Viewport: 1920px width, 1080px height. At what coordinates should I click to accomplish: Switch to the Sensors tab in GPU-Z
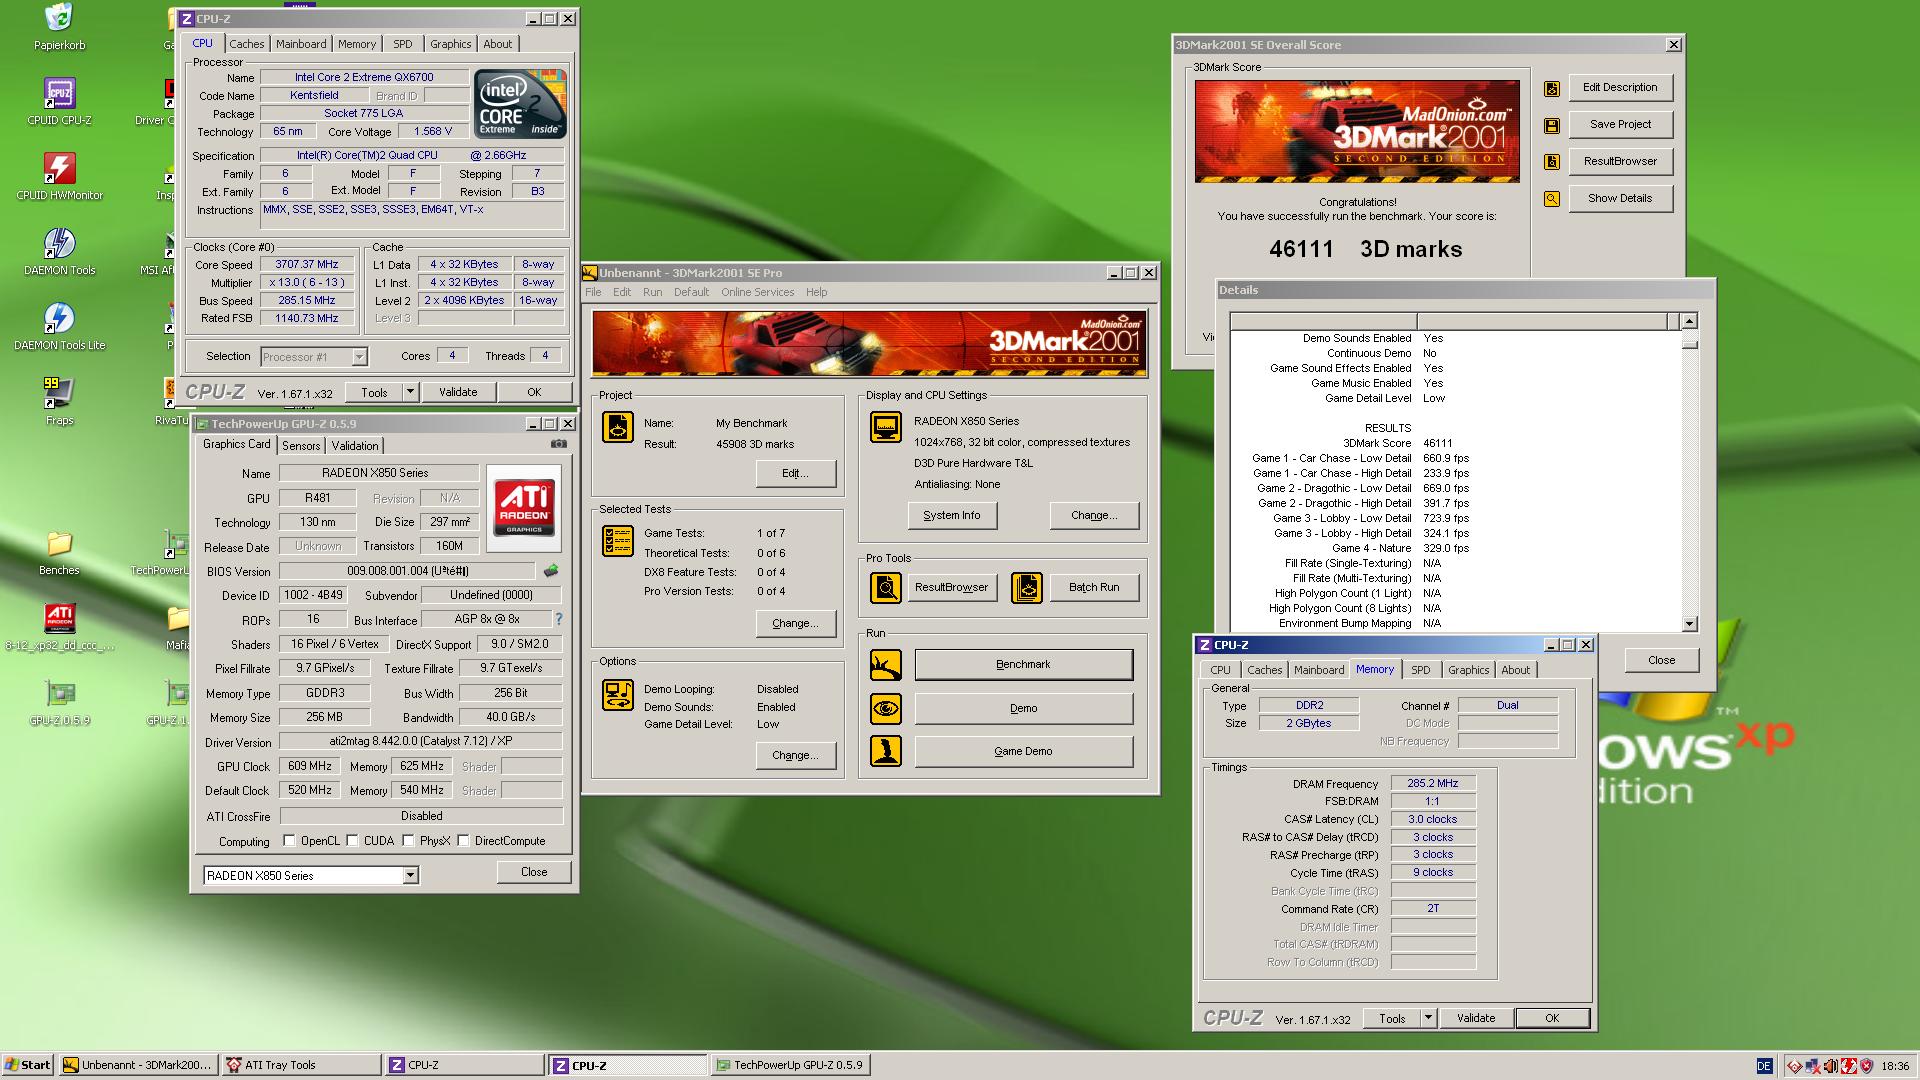pos(301,446)
